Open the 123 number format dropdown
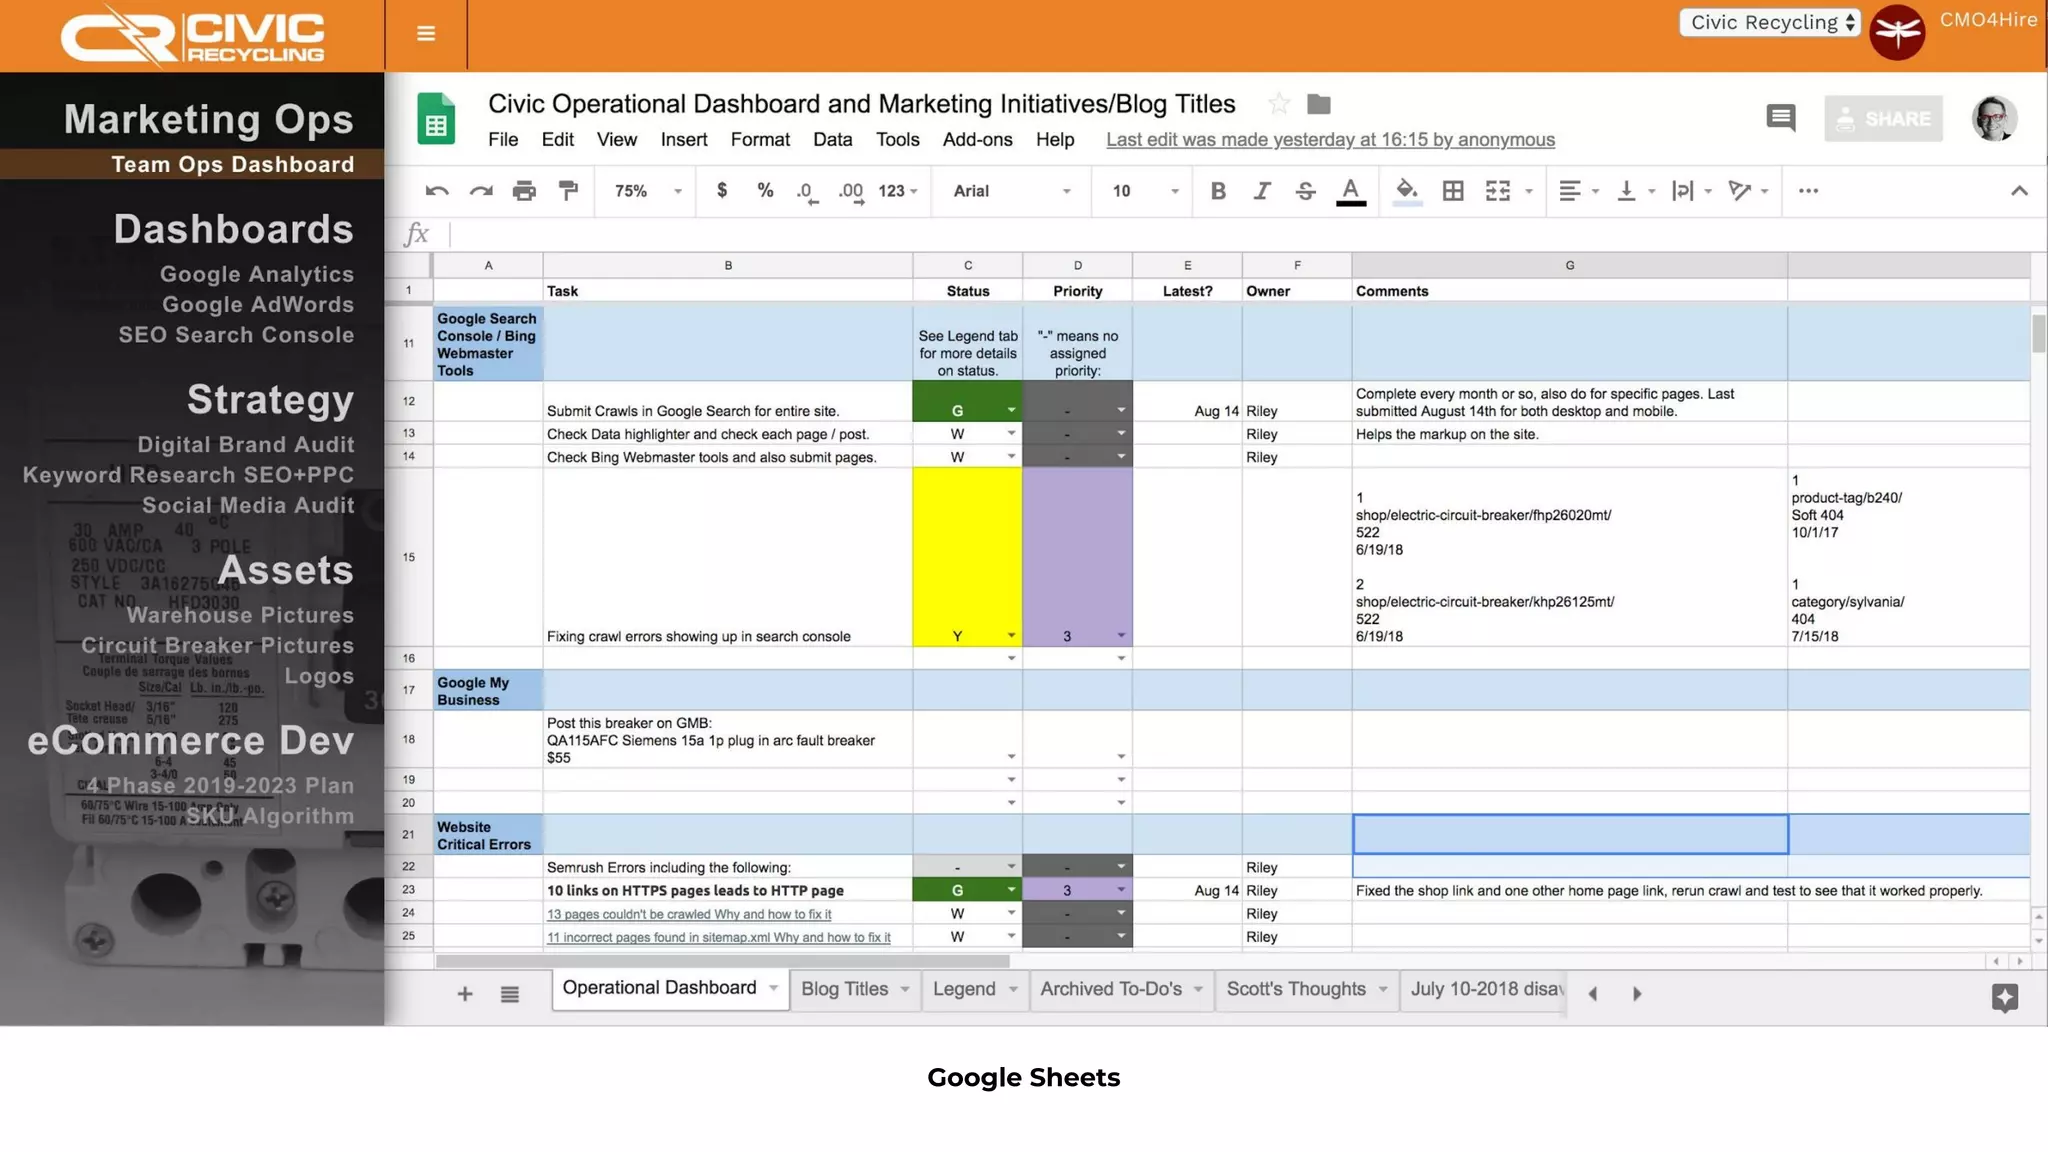Image resolution: width=2048 pixels, height=1152 pixels. pos(898,191)
